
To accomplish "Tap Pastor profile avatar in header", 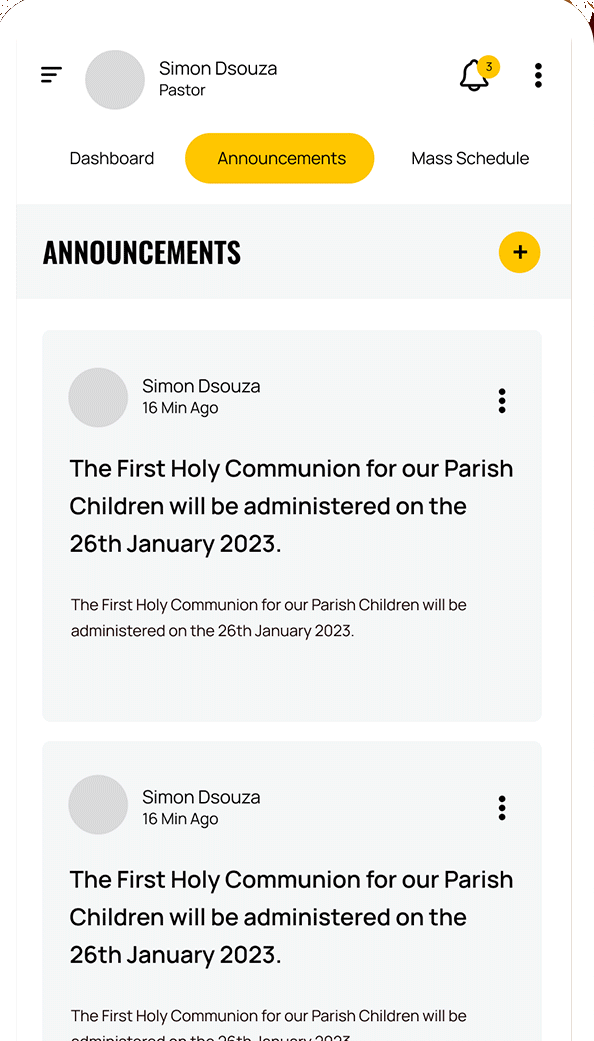I will (x=115, y=80).
